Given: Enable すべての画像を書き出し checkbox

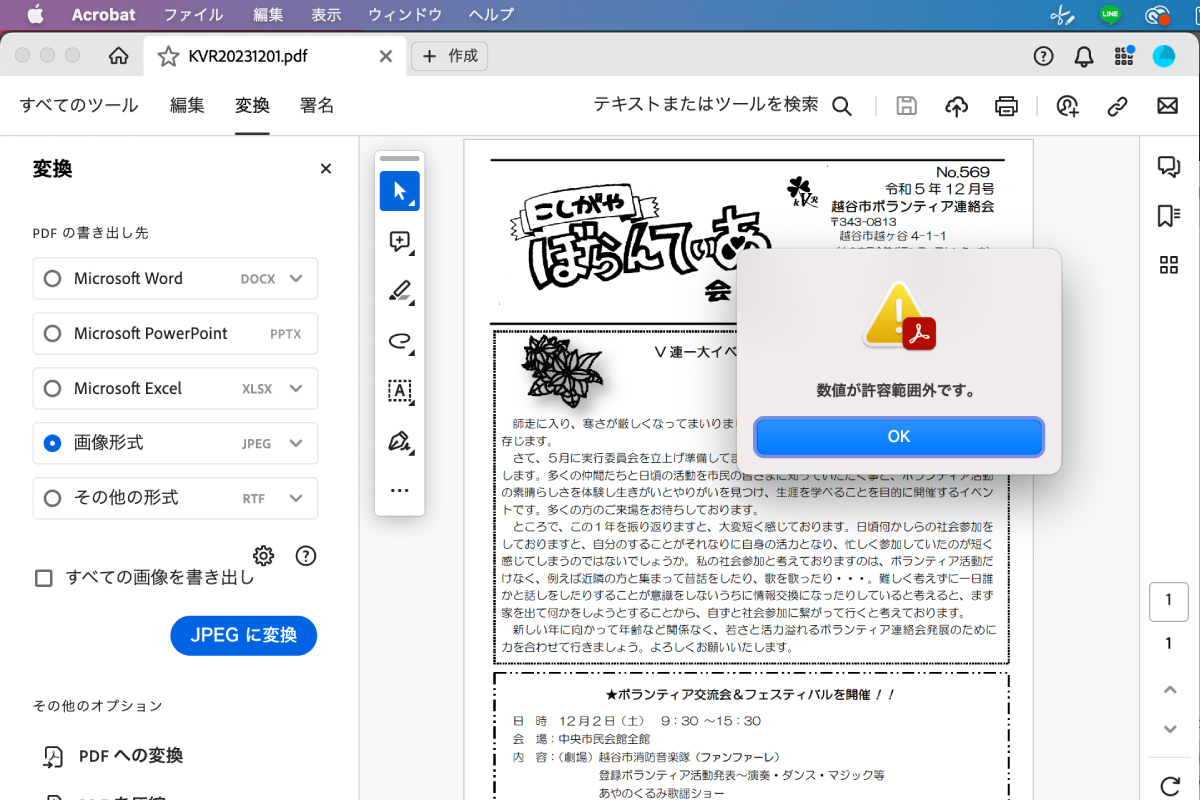Looking at the screenshot, I should (44, 578).
